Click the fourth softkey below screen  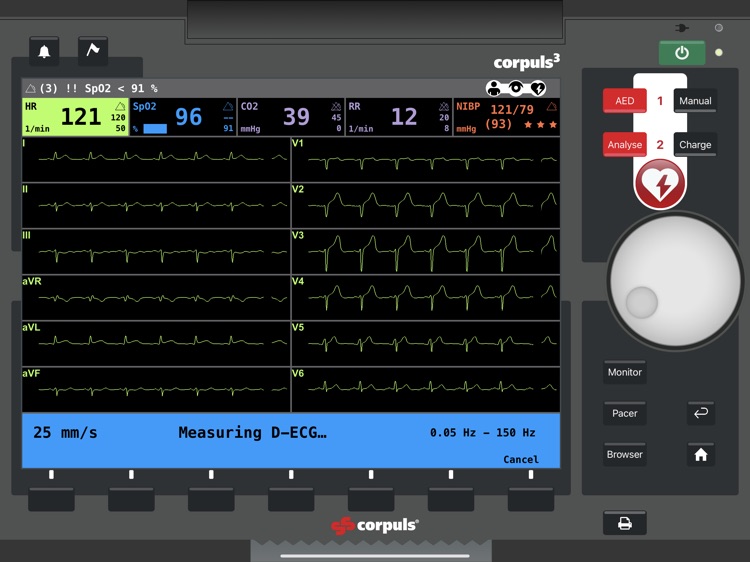pyautogui.click(x=291, y=499)
